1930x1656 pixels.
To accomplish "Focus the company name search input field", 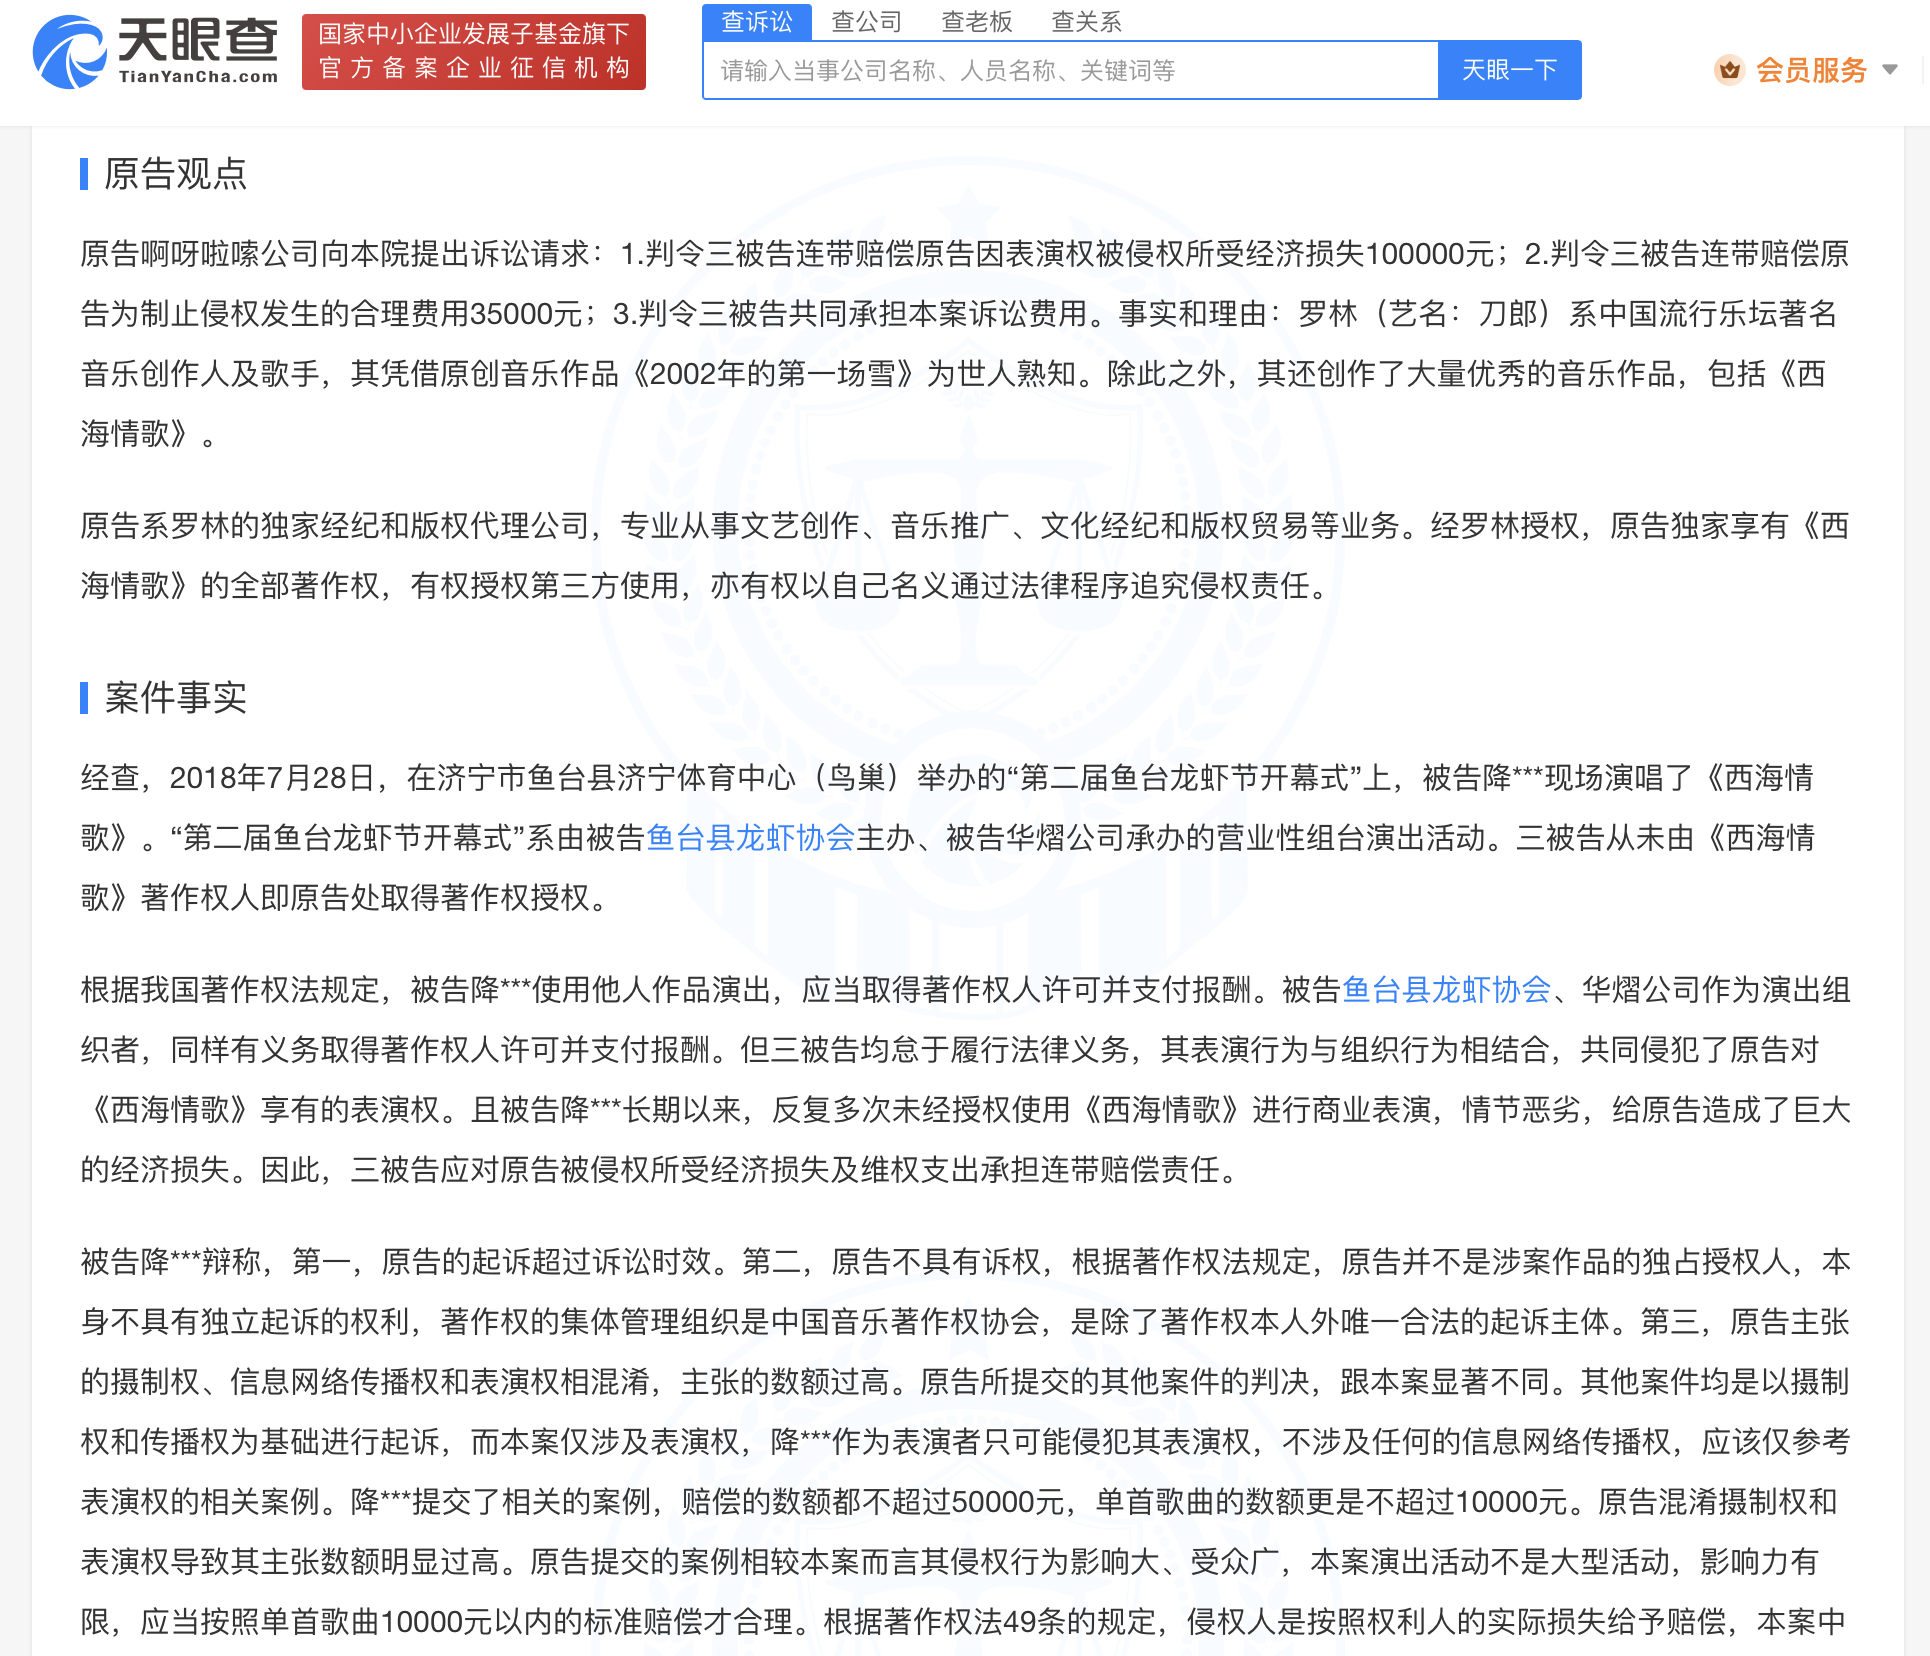I will (x=1071, y=70).
